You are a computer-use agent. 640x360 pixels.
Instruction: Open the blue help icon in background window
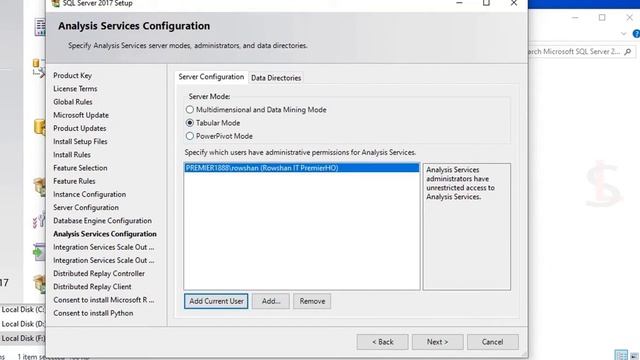click(636, 33)
